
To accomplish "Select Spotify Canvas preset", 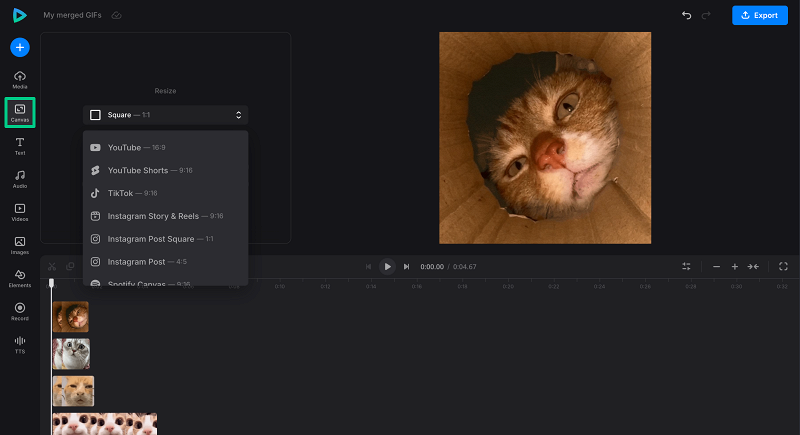I will (165, 283).
